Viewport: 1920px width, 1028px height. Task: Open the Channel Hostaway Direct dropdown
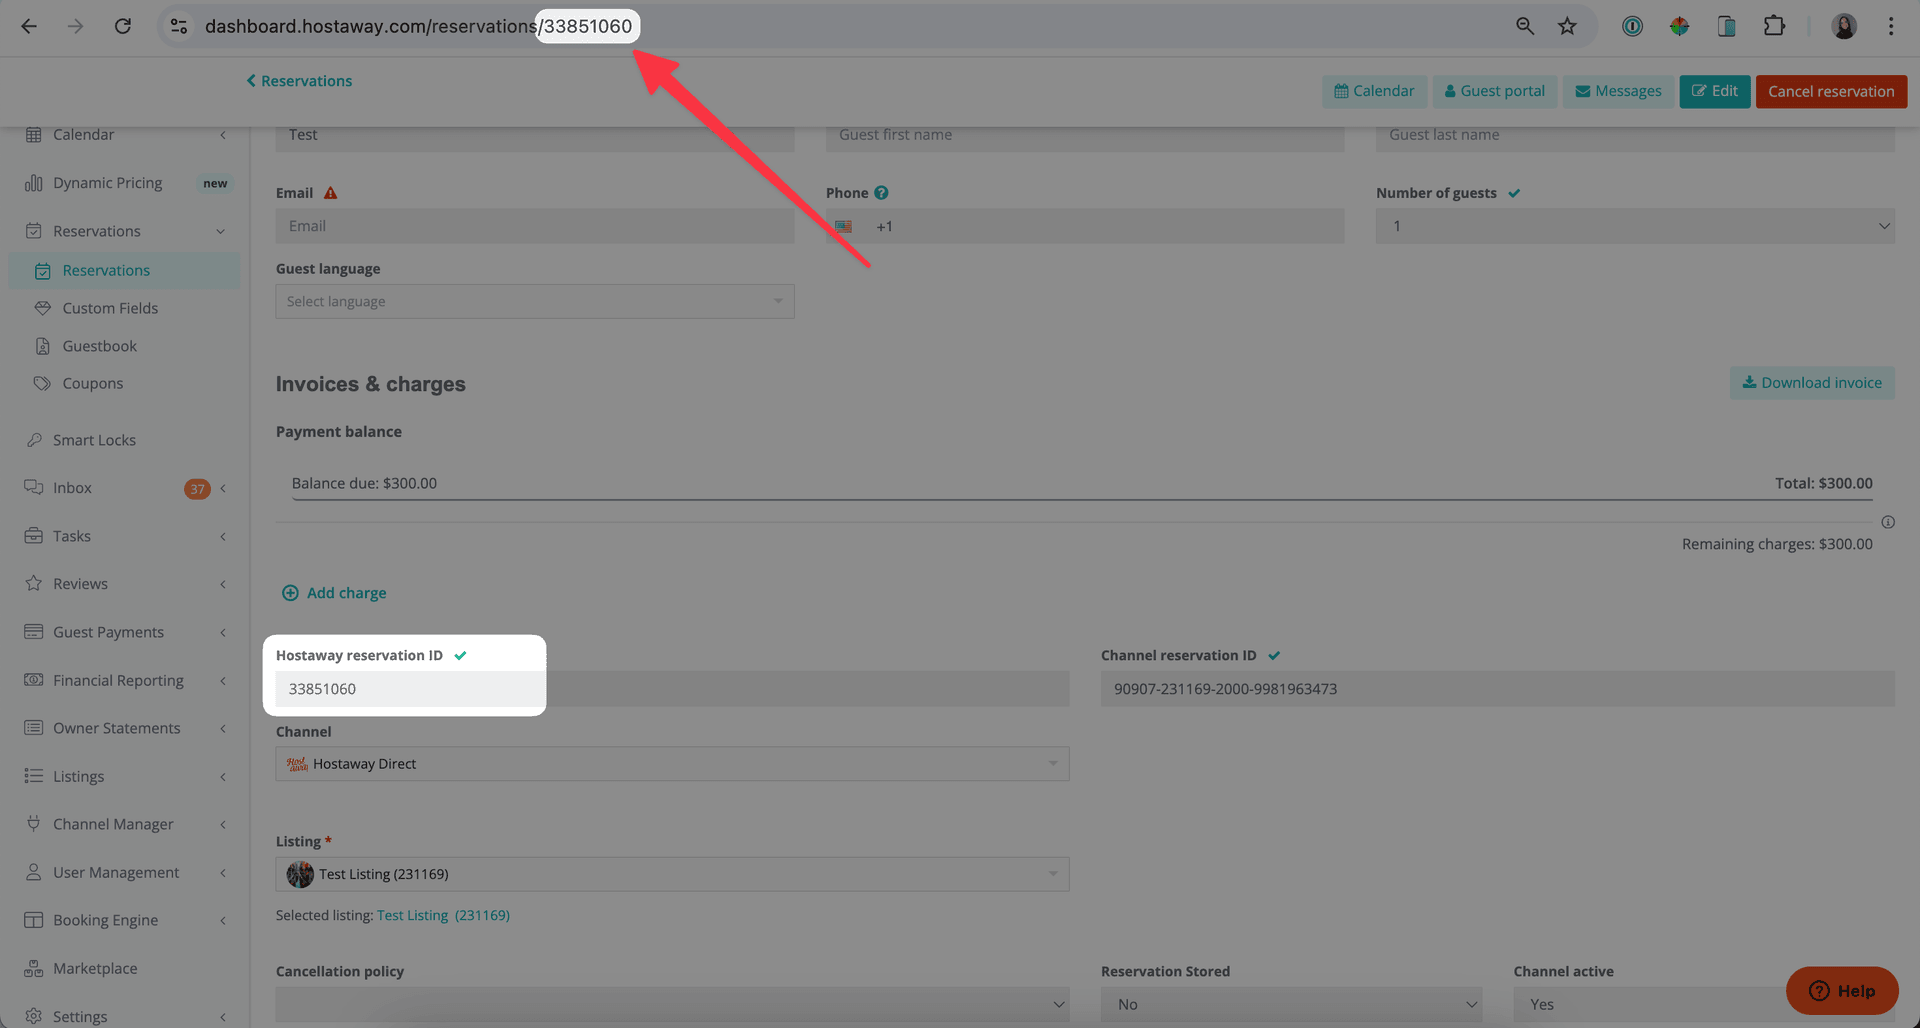click(x=672, y=764)
